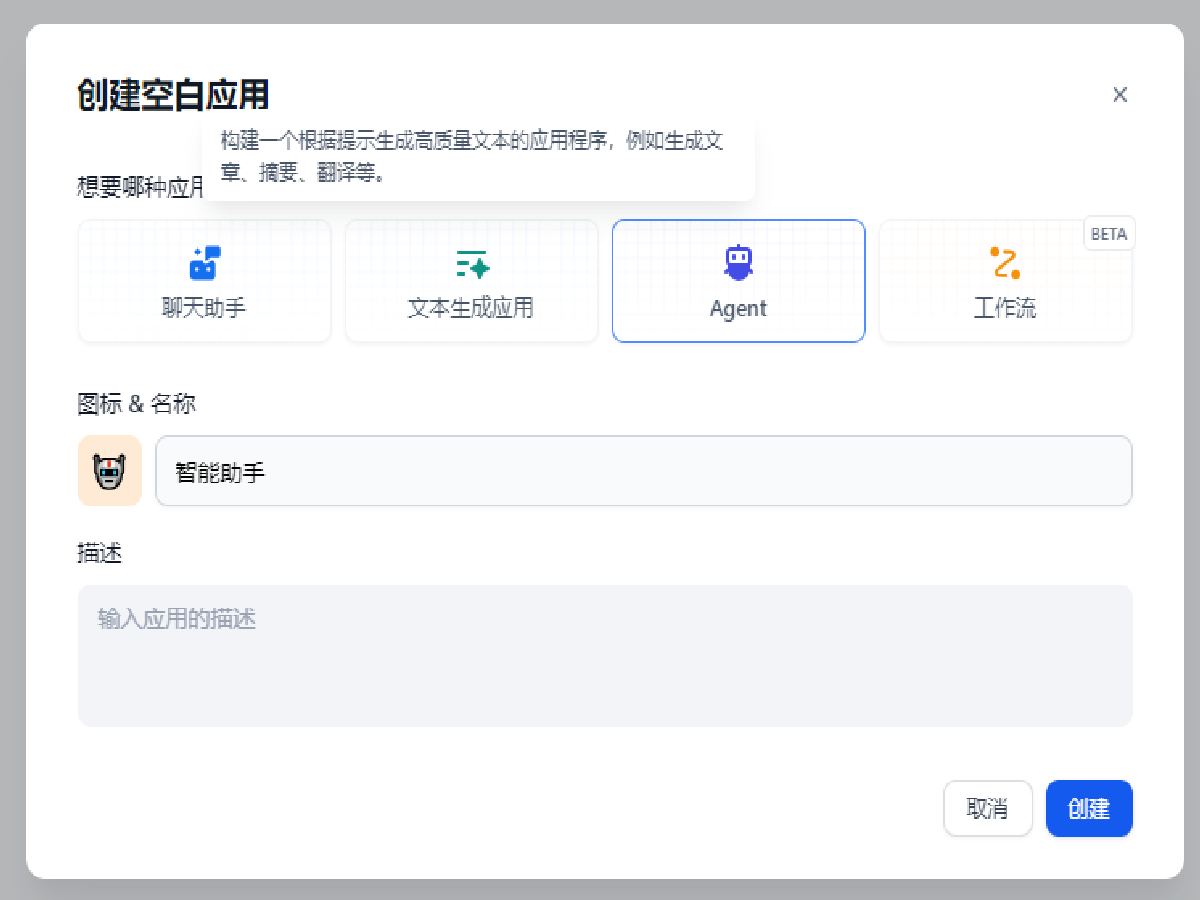Pick the Agent app type label
1200x900 pixels.
pos(738,309)
